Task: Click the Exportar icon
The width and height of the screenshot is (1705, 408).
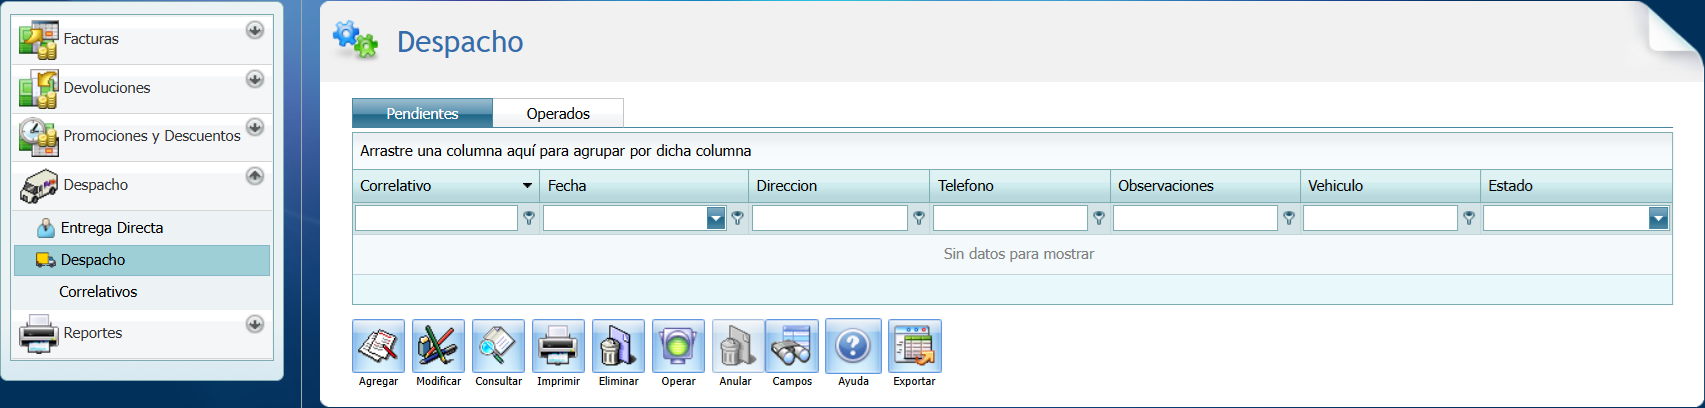Action: (x=915, y=346)
